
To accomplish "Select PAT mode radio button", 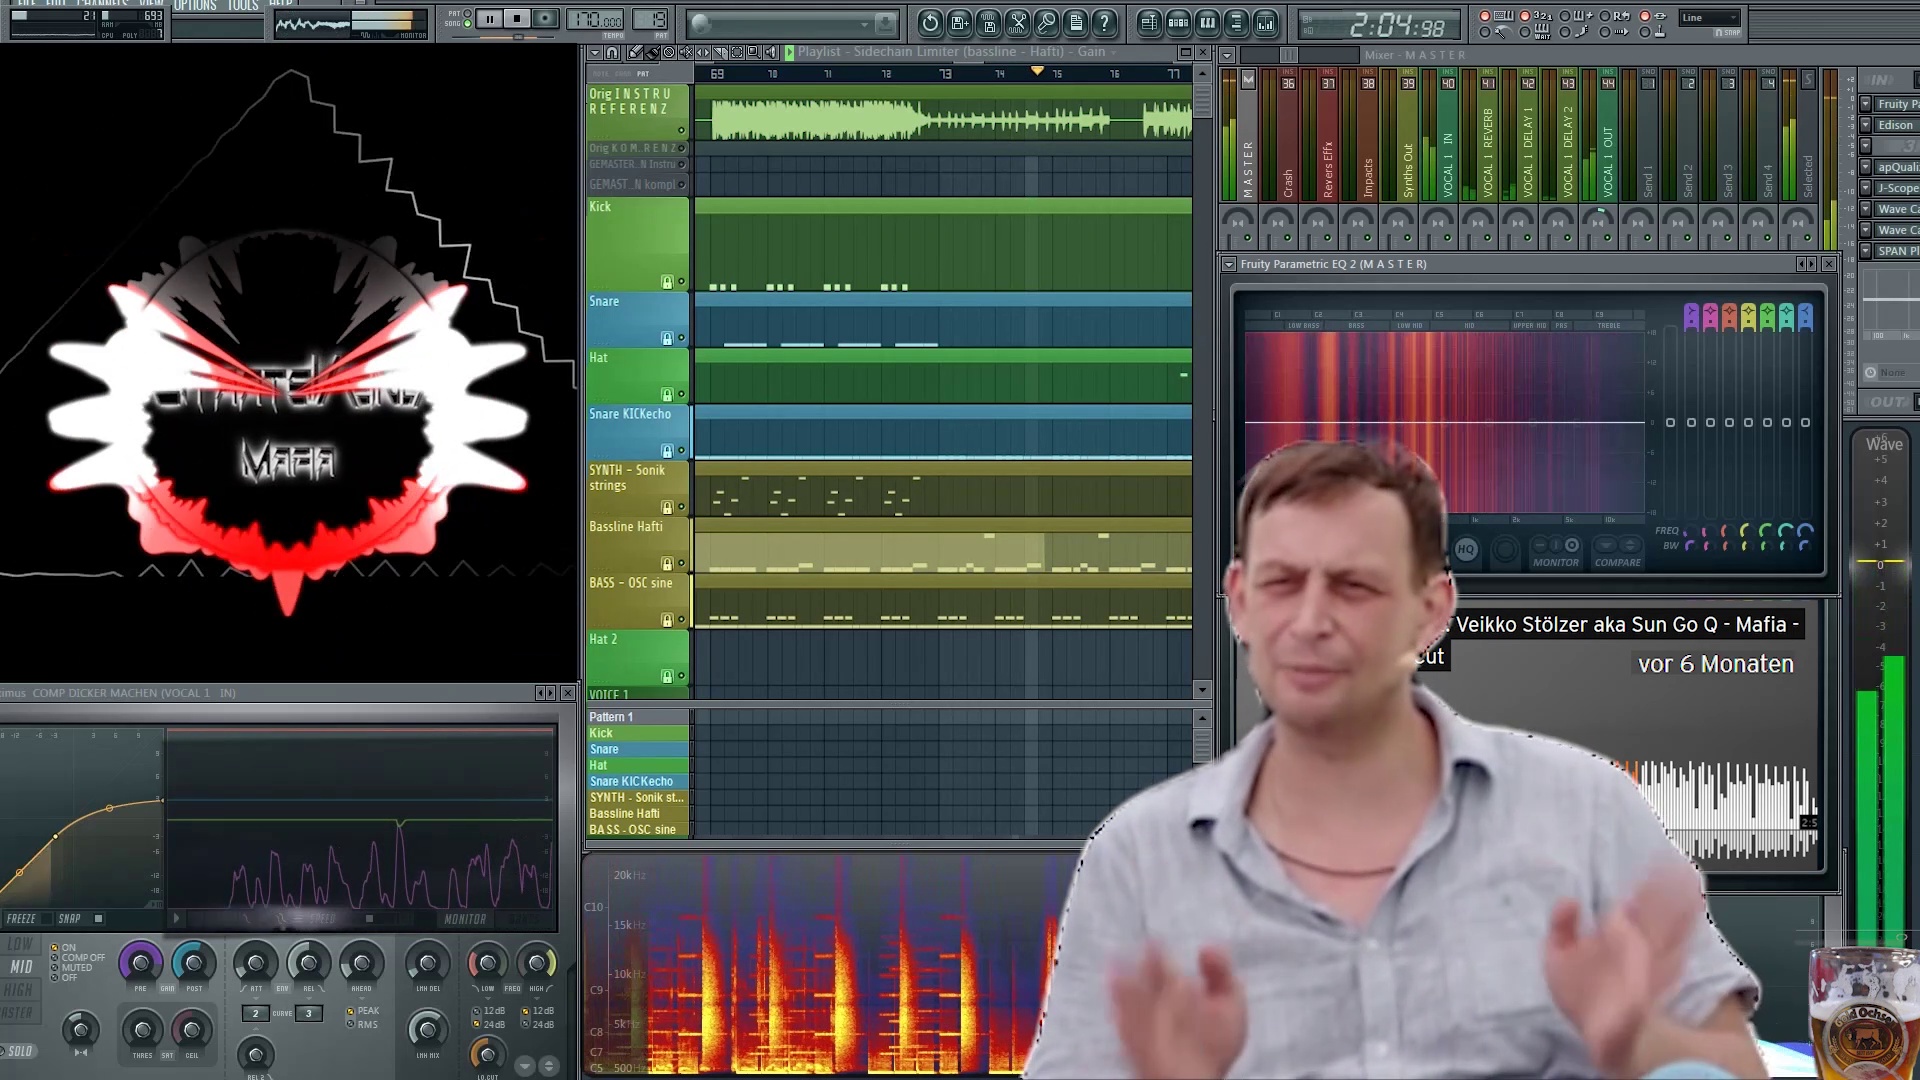I will click(468, 14).
